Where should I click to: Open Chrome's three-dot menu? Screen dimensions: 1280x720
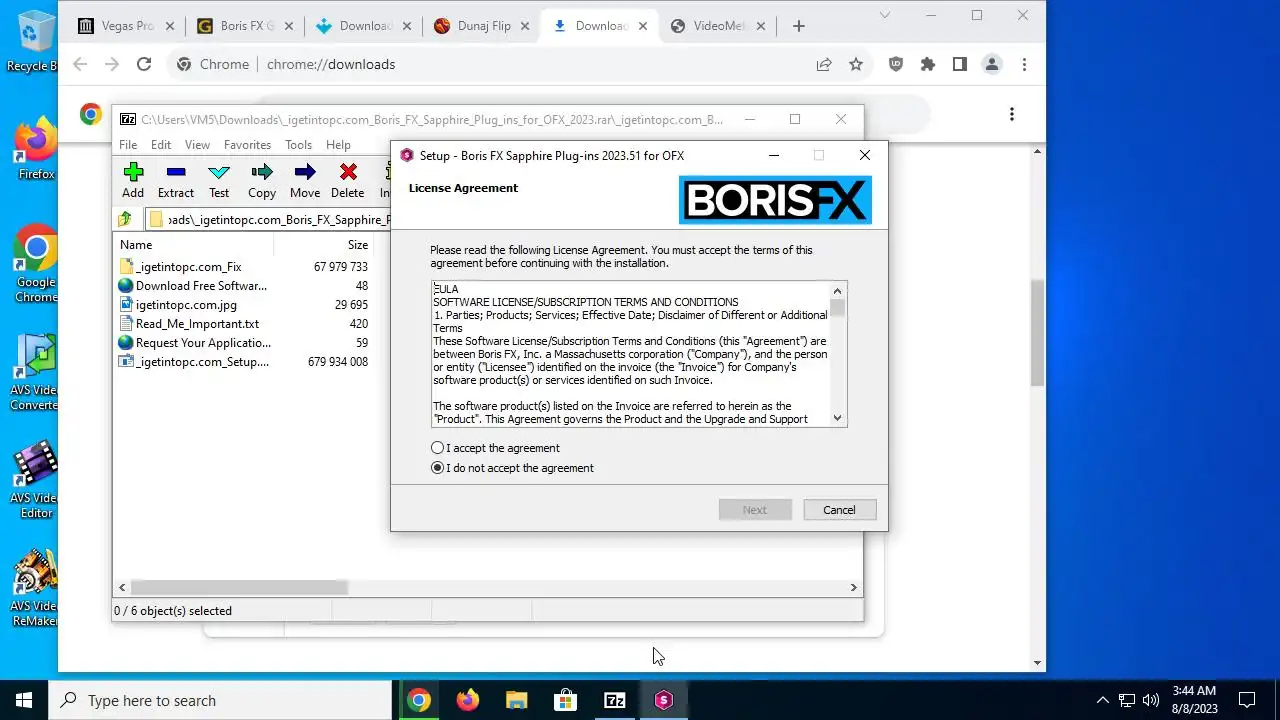[x=1024, y=64]
